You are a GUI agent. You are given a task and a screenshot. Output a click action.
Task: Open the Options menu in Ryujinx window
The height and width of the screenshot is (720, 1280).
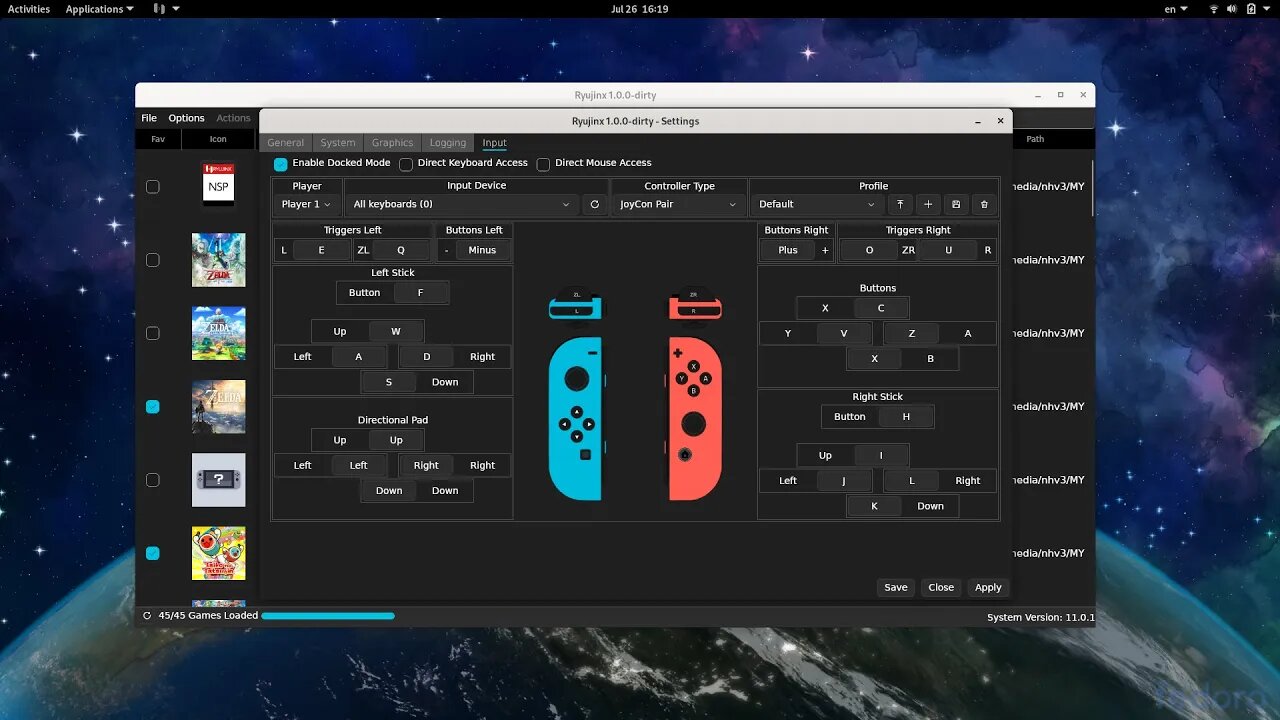point(186,118)
